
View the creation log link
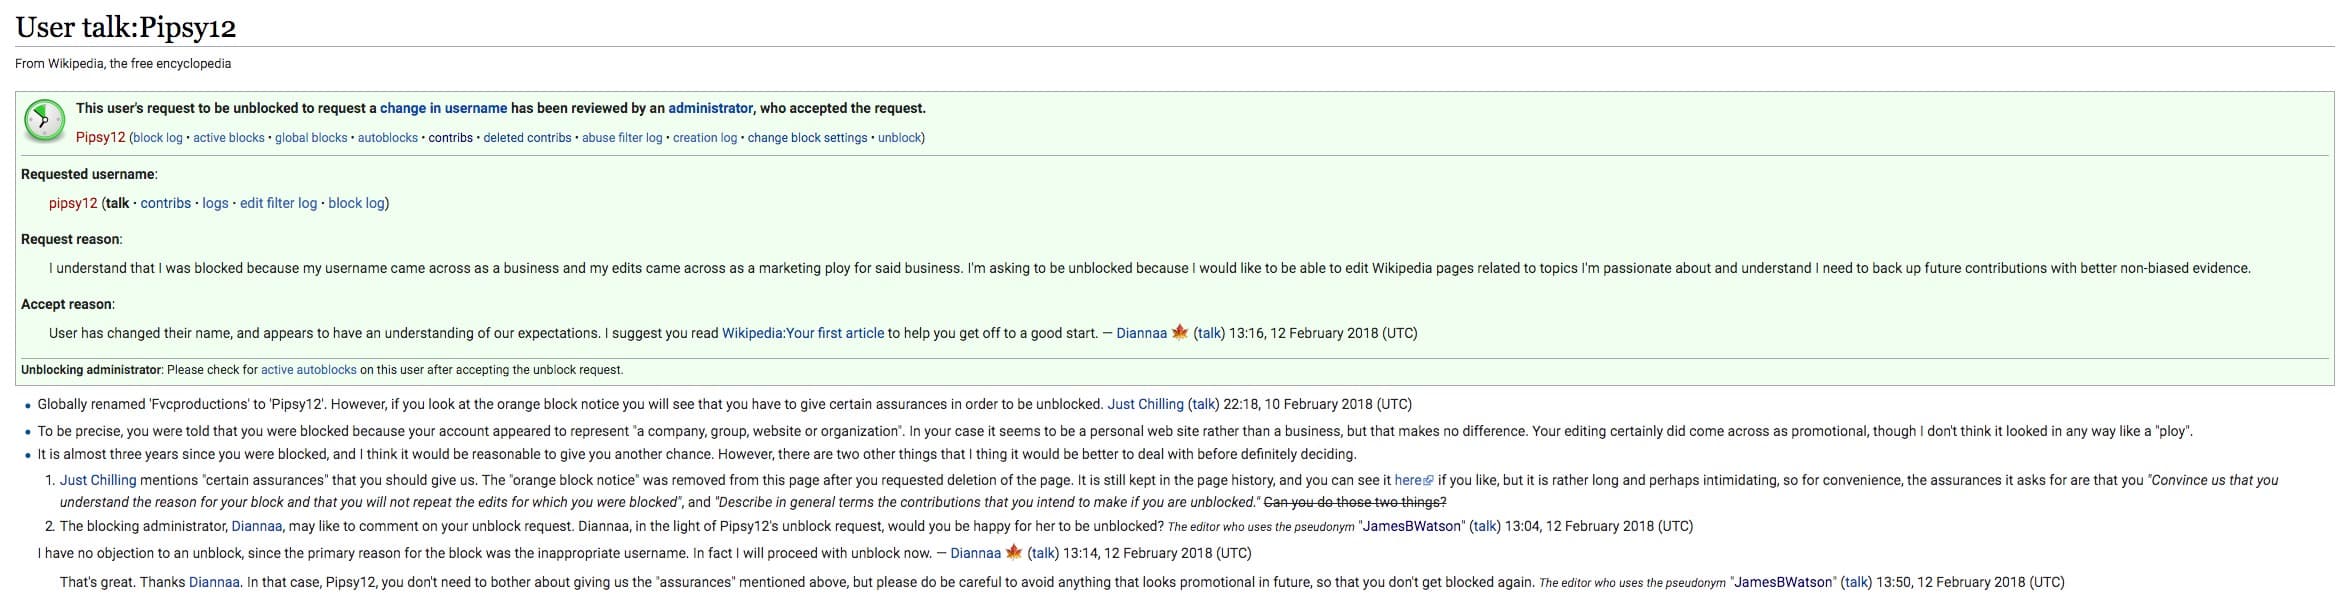tap(705, 138)
